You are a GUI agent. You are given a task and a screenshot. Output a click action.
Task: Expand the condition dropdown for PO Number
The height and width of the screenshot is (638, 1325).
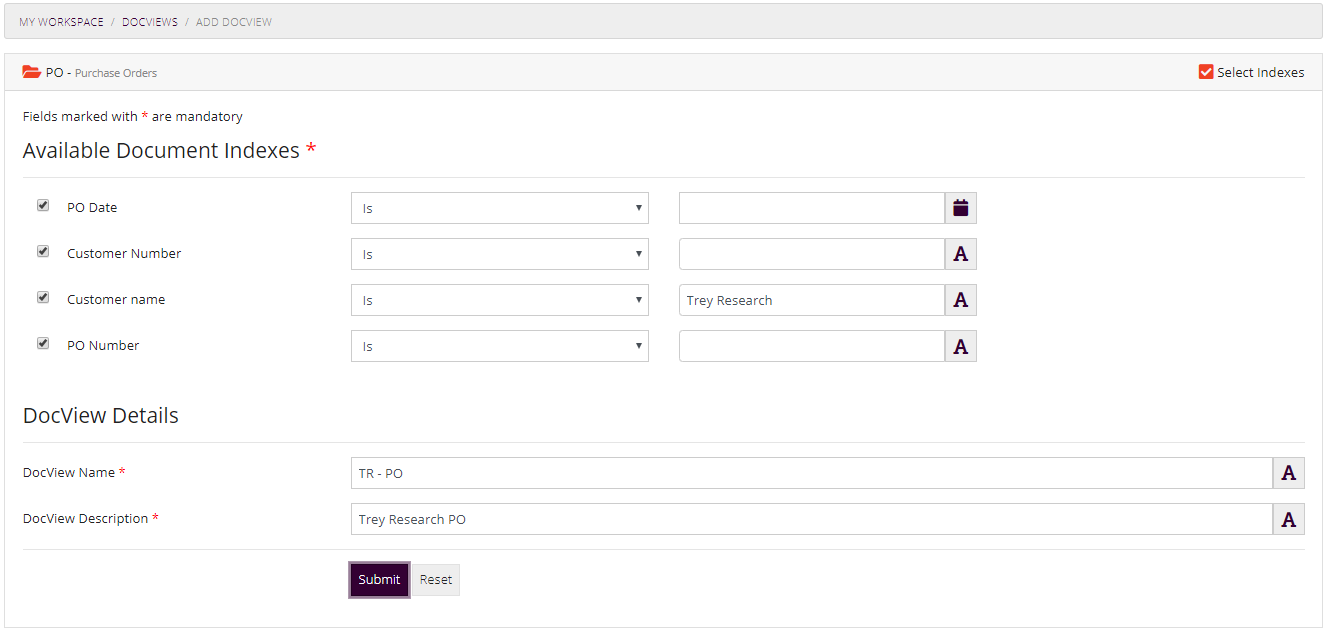500,345
